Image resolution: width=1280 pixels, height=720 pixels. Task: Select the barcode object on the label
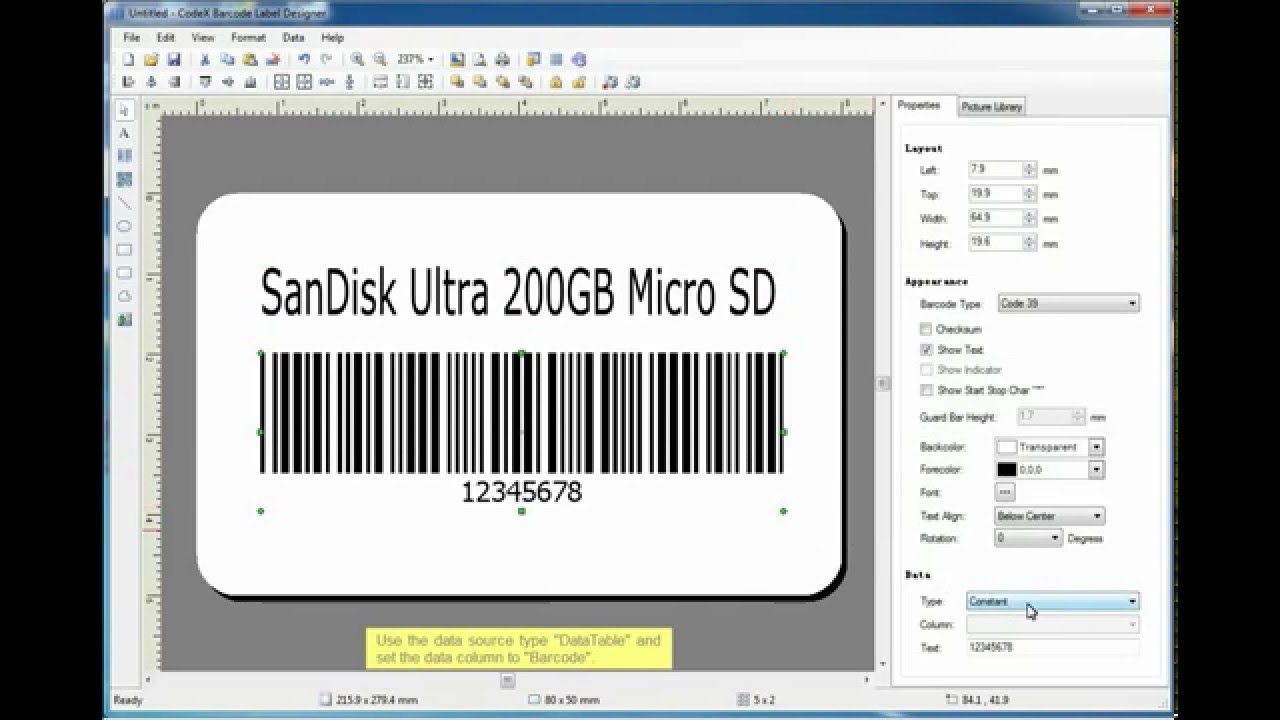click(x=522, y=432)
